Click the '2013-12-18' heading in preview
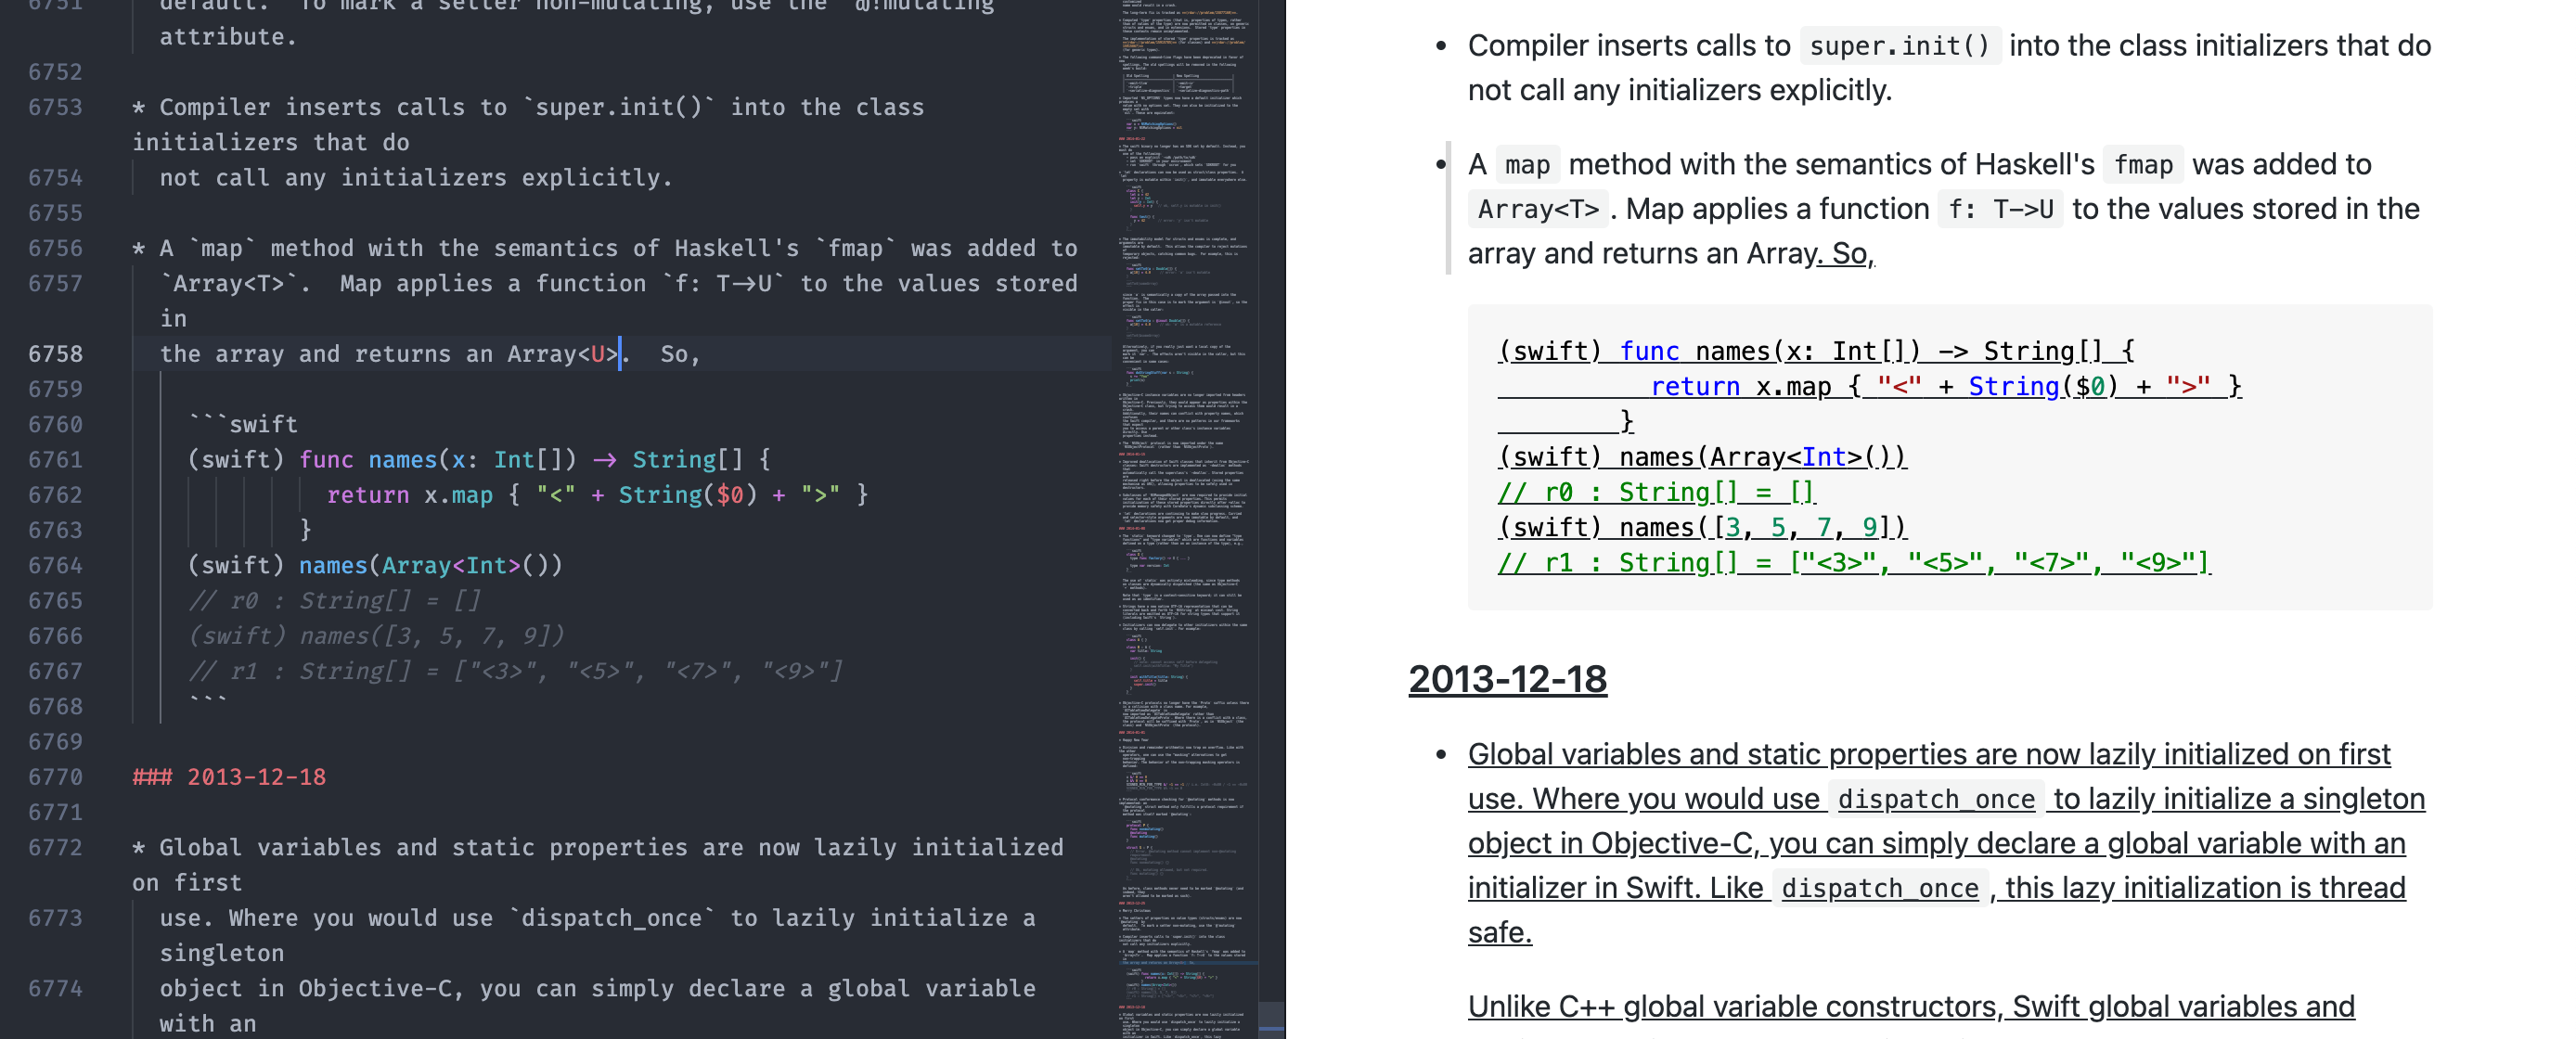This screenshot has width=2576, height=1039. point(1507,679)
